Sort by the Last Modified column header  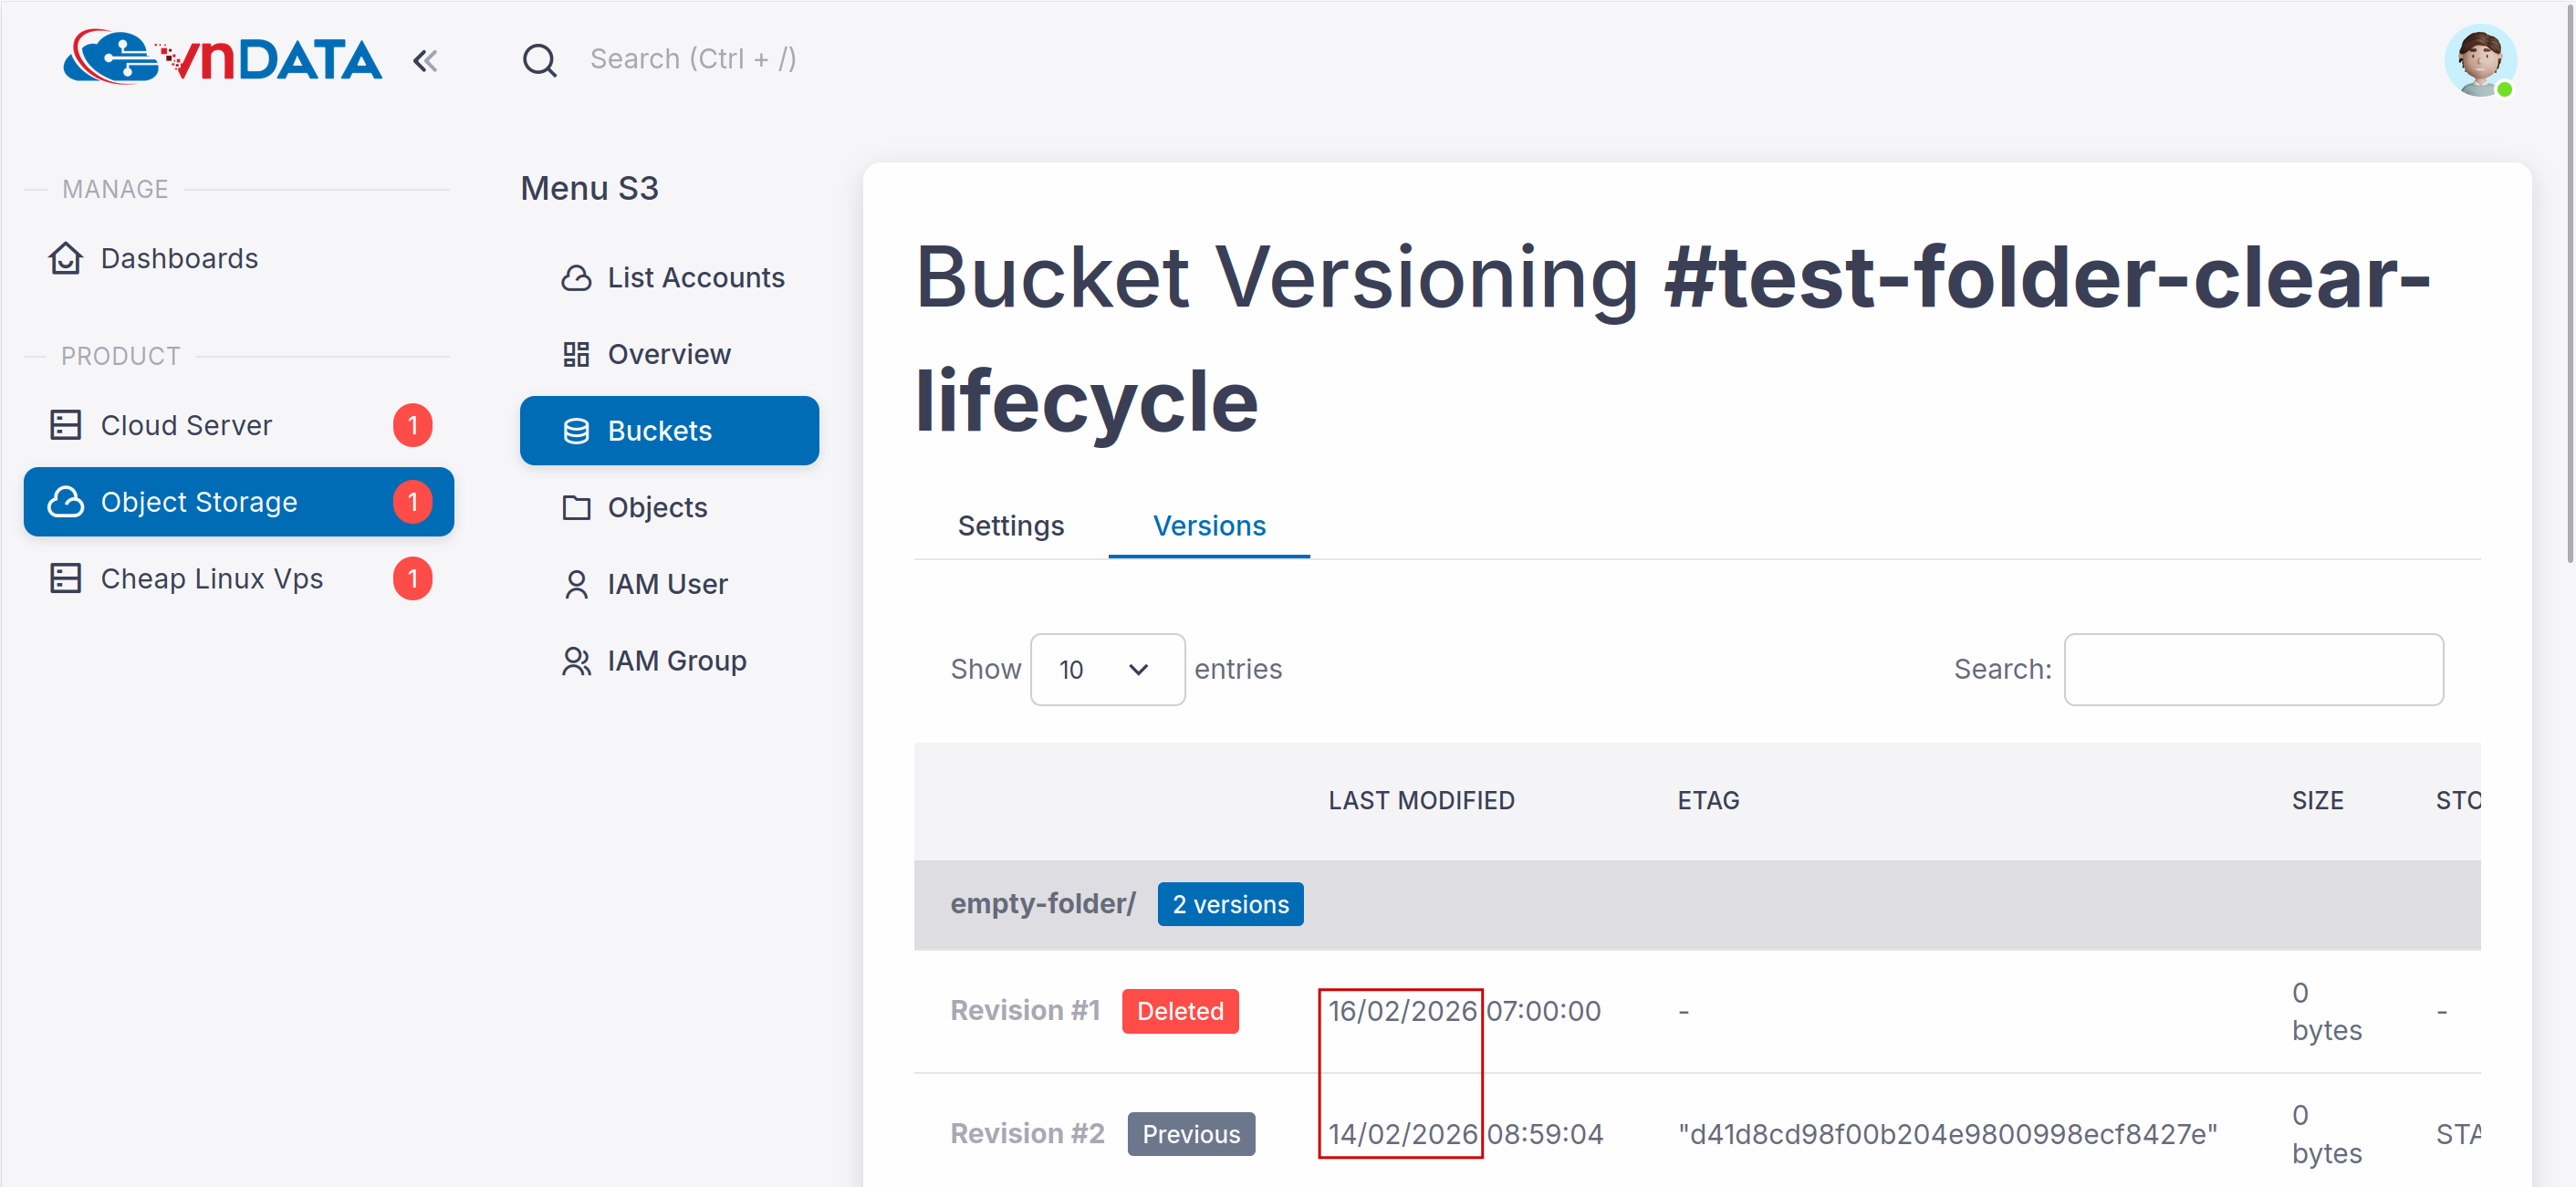click(1420, 800)
